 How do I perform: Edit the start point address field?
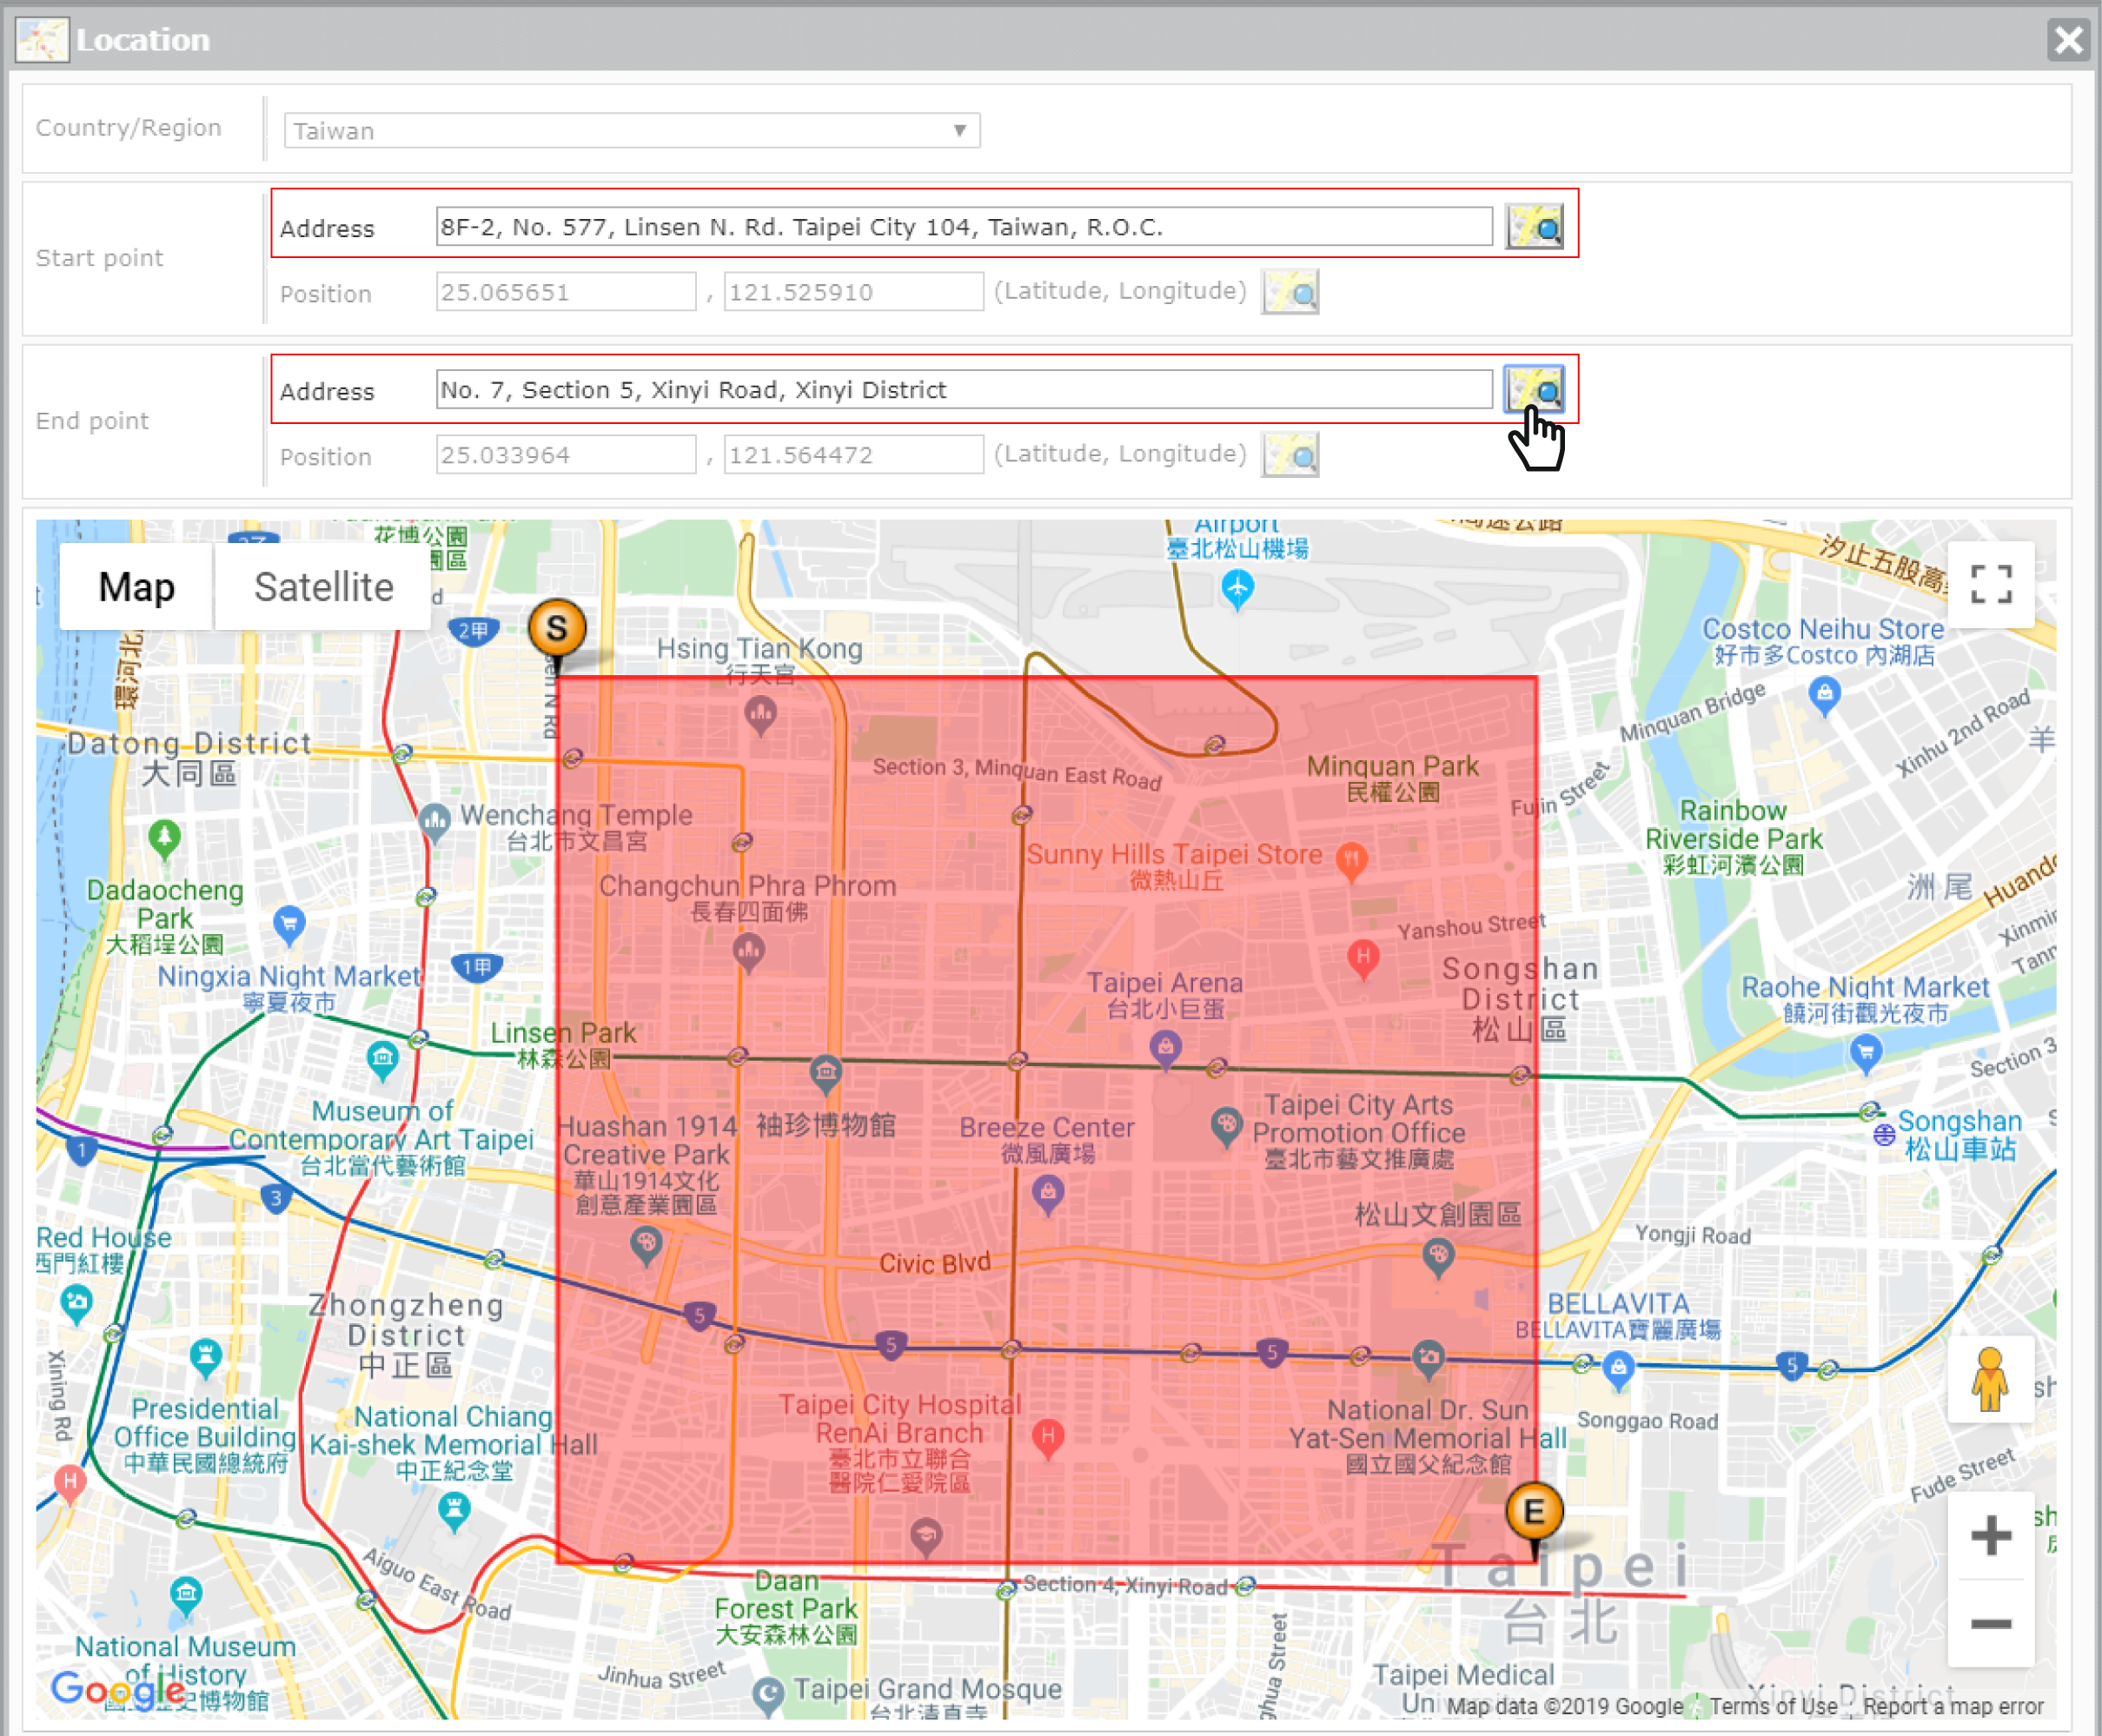(964, 227)
